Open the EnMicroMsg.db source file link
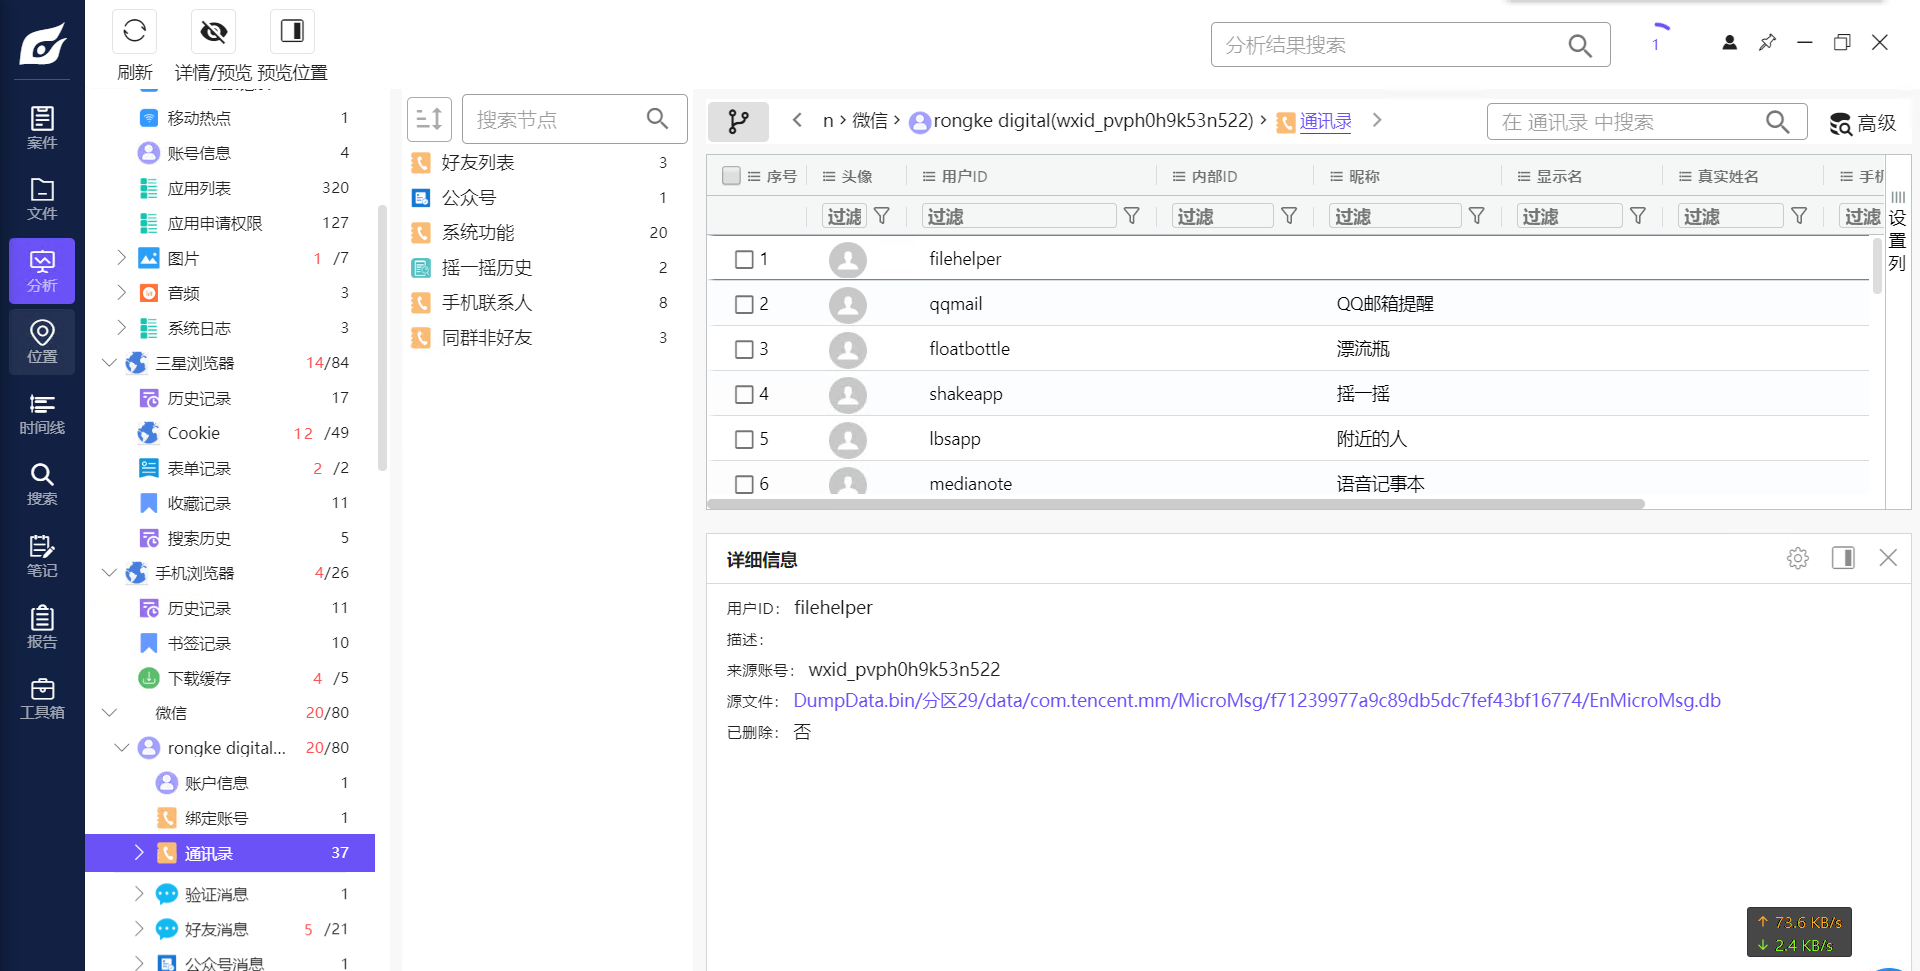 coord(1257,701)
